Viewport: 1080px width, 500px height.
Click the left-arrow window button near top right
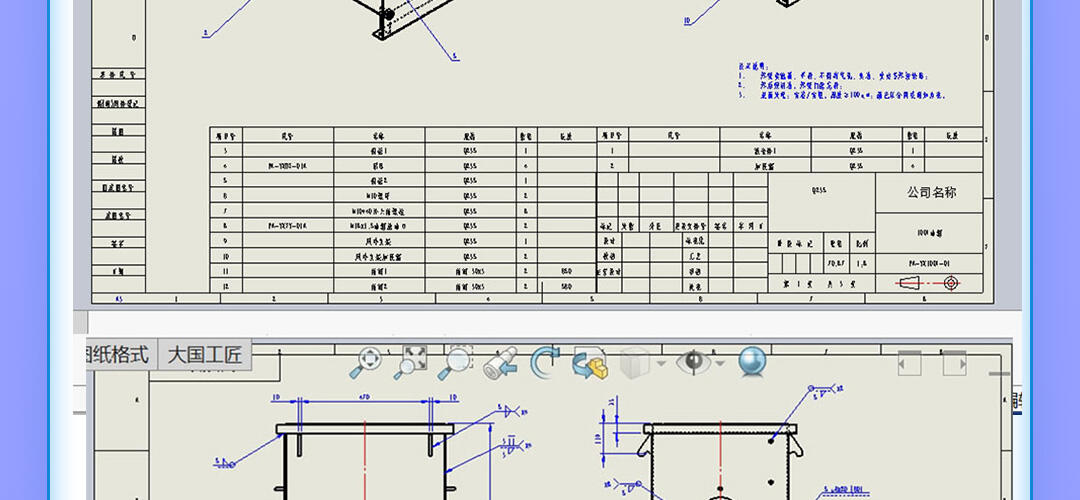(909, 363)
